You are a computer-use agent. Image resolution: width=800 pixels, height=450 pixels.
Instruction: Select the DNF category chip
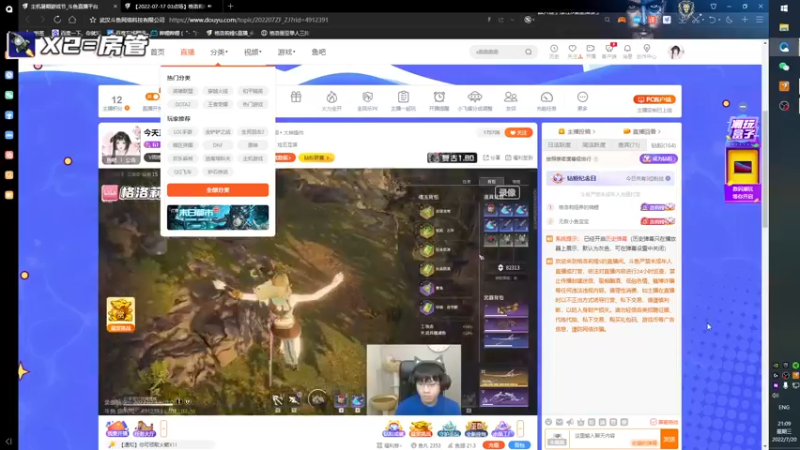click(x=217, y=145)
